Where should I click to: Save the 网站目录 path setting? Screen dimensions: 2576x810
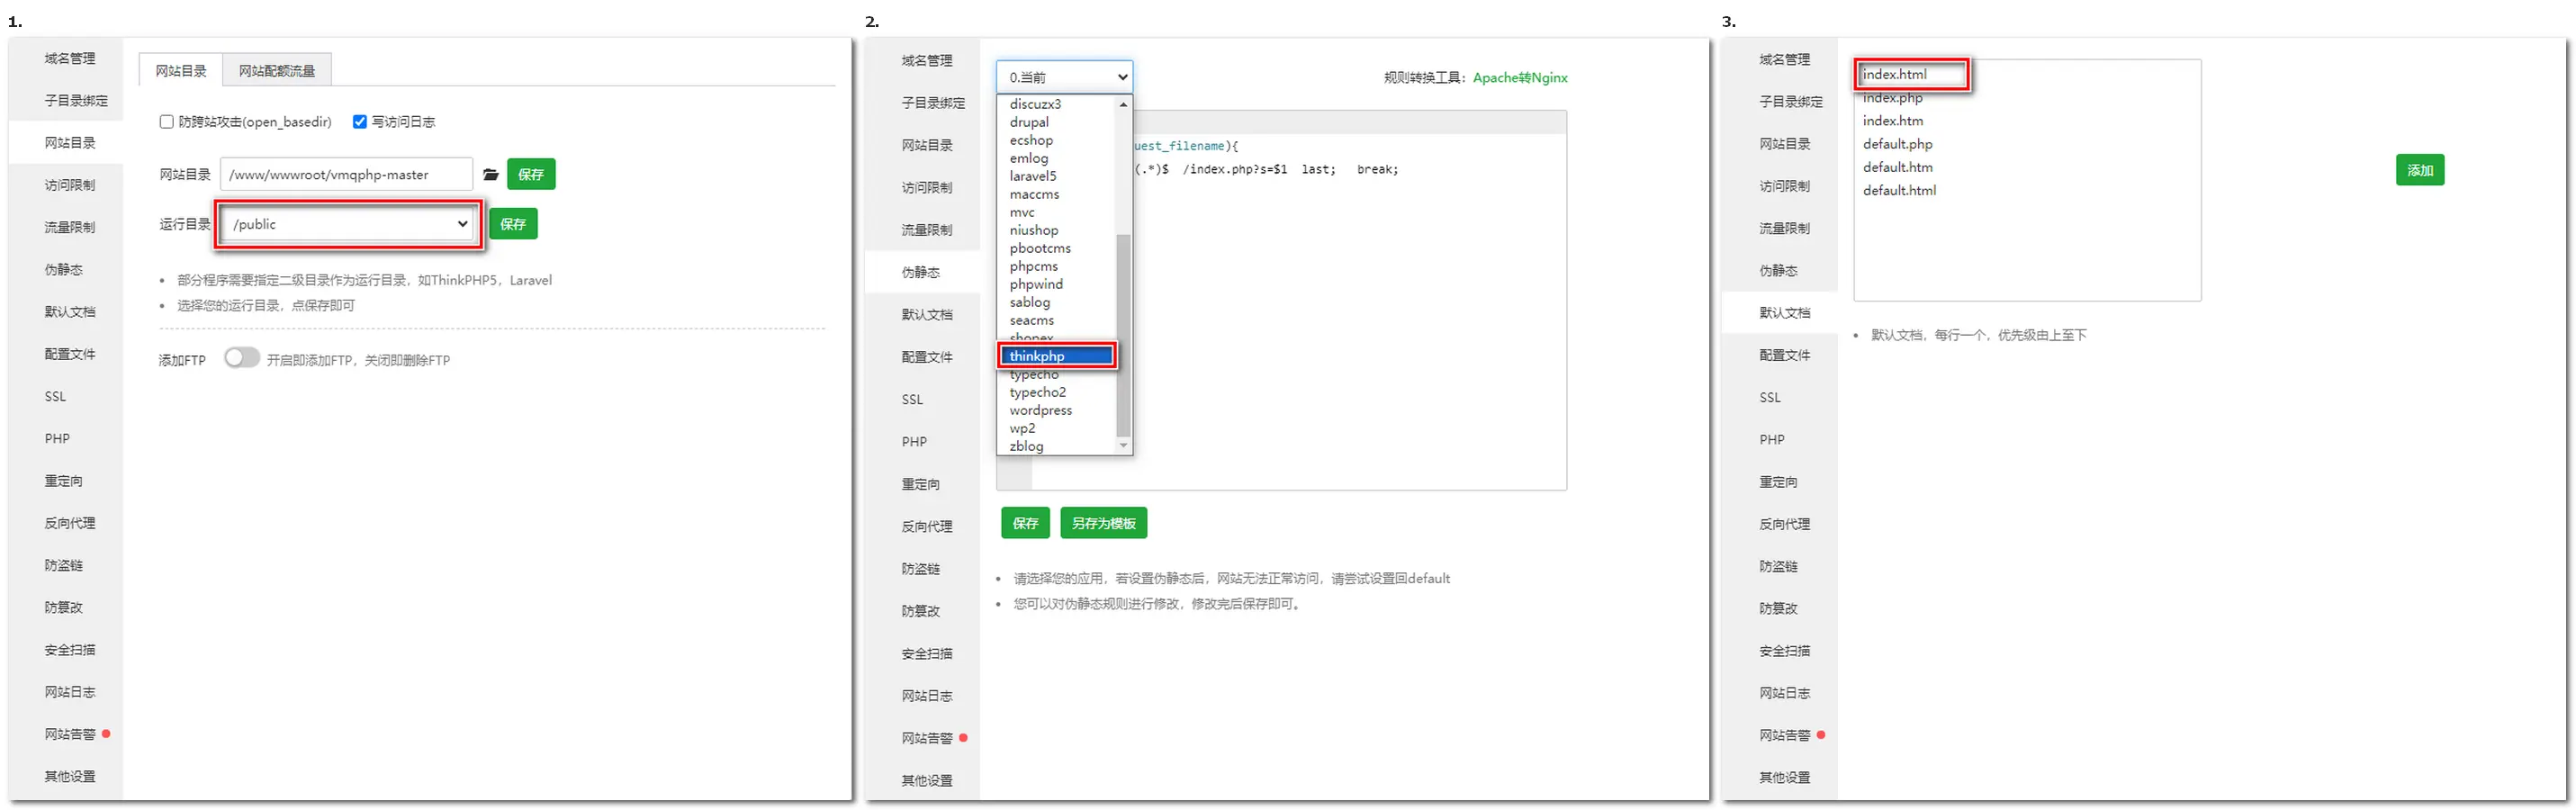click(x=531, y=174)
